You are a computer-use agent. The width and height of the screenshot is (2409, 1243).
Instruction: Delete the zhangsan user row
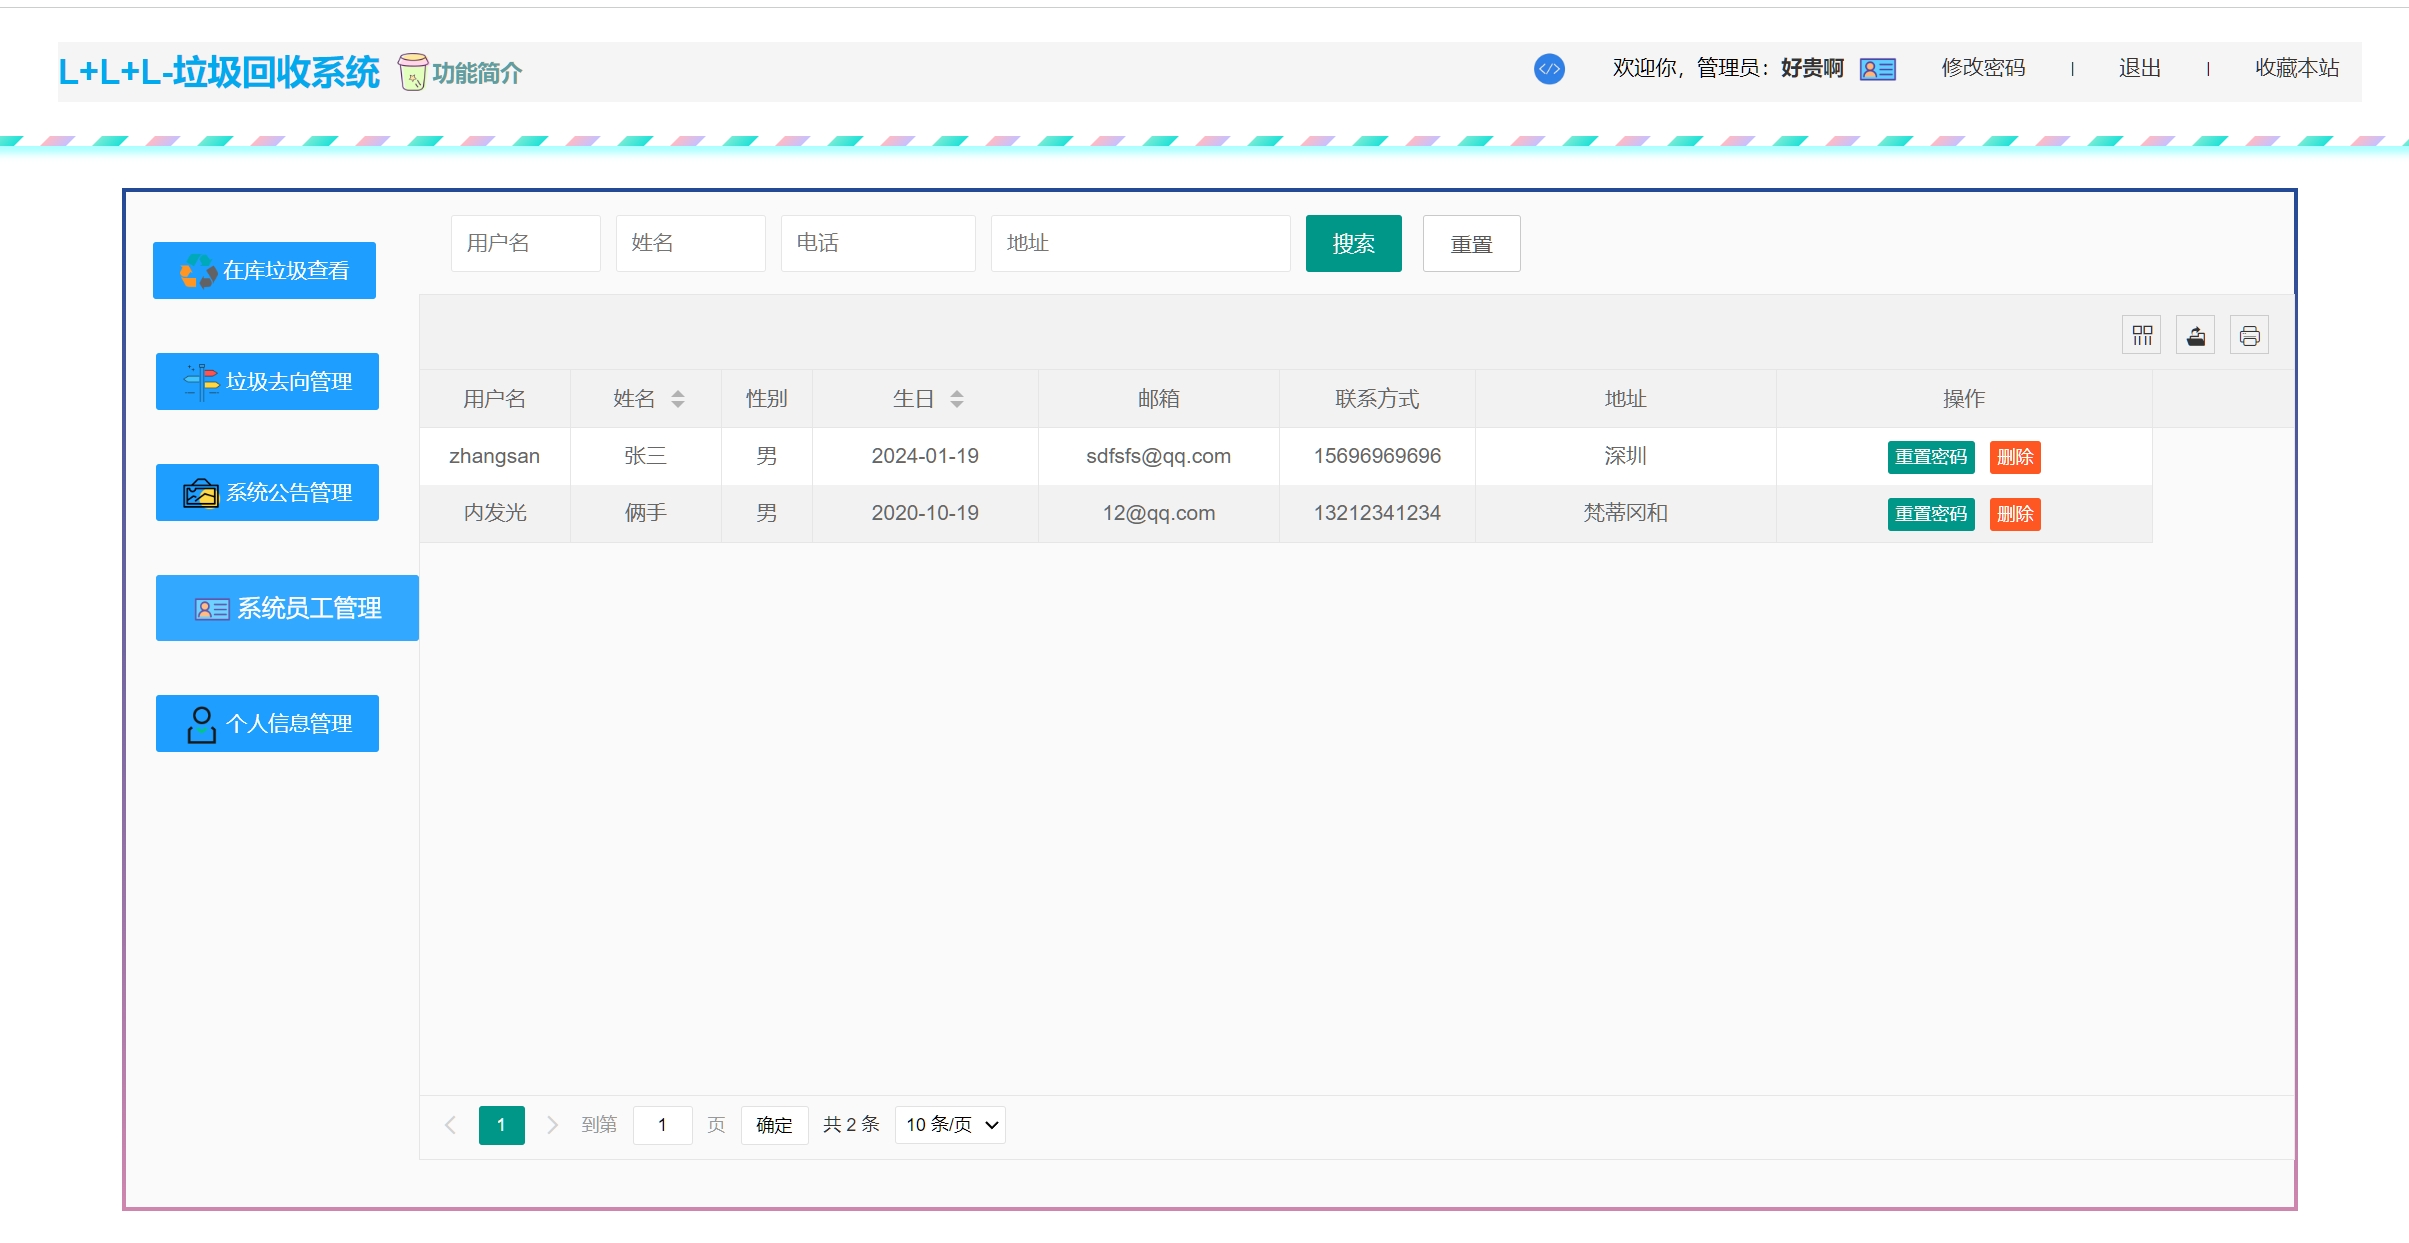2015,457
